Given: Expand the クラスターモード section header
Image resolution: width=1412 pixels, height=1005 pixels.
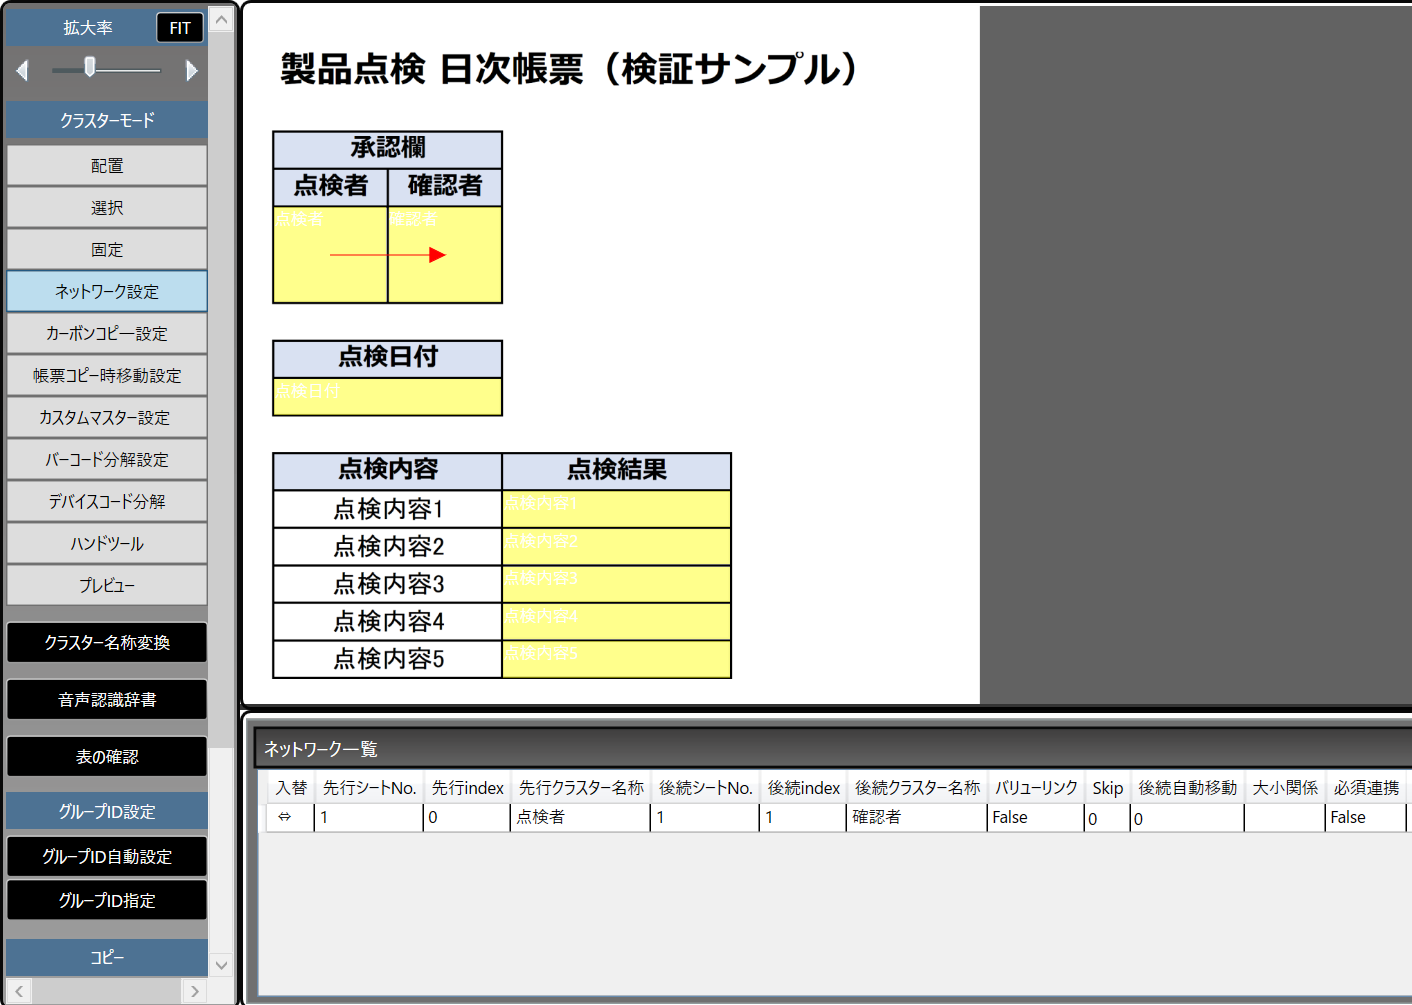Looking at the screenshot, I should (x=107, y=120).
